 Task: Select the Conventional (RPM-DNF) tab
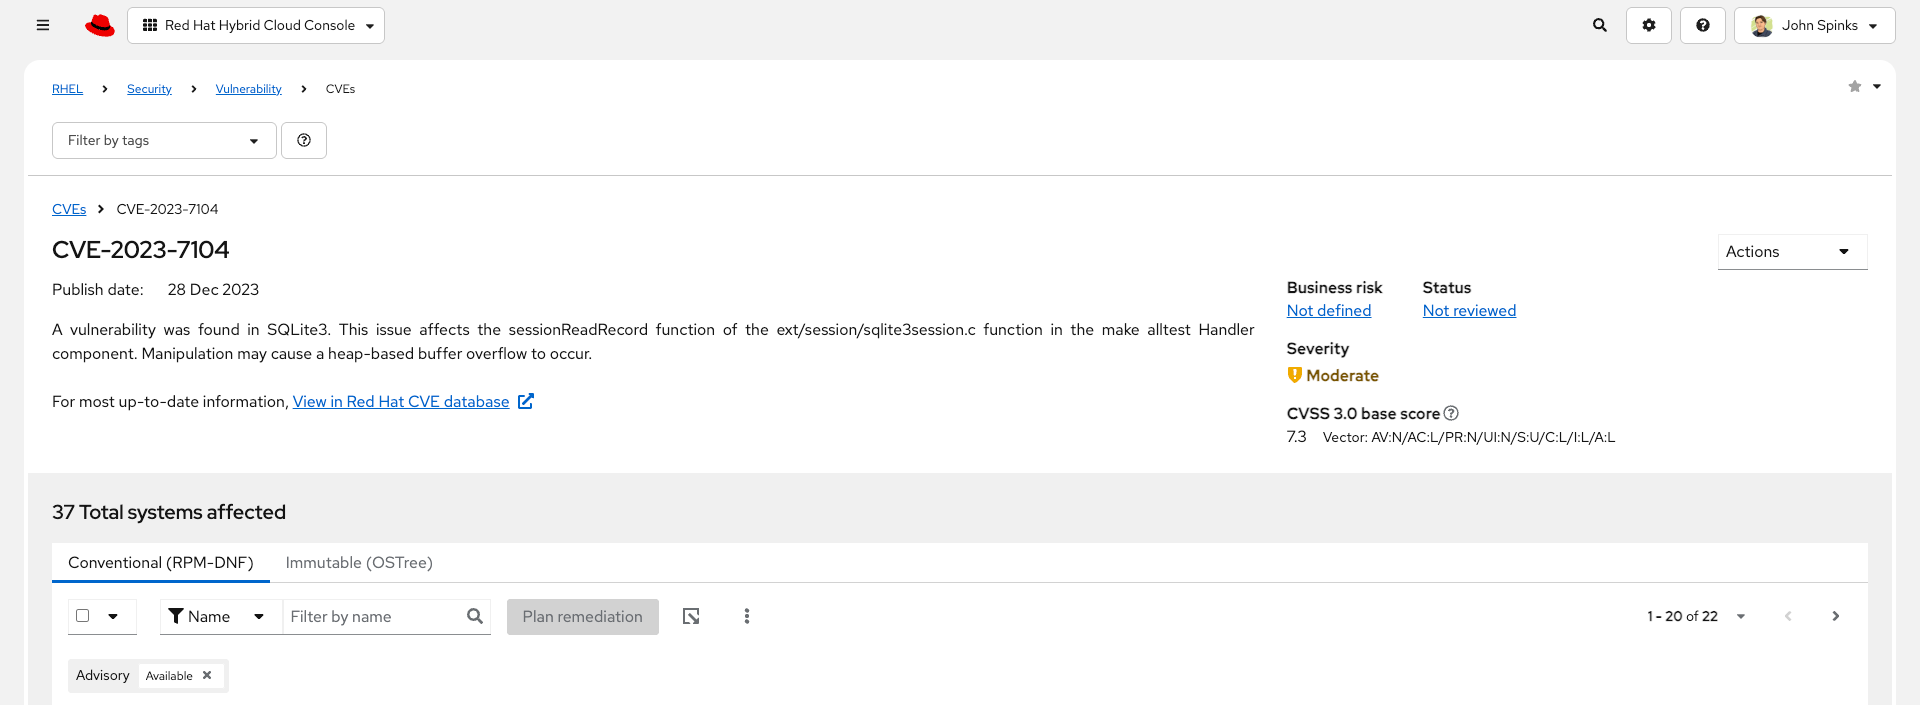pyautogui.click(x=161, y=563)
